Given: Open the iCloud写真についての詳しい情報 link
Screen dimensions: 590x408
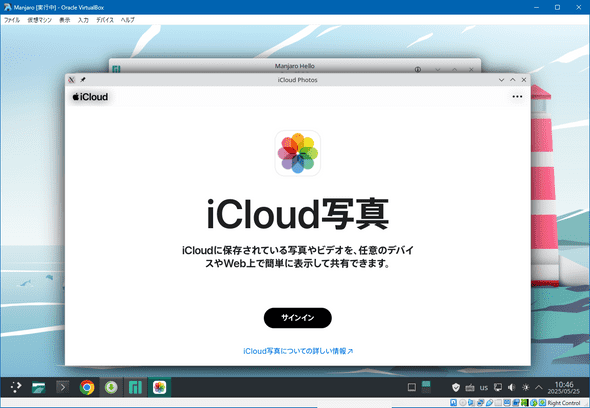Looking at the screenshot, I should pos(298,351).
